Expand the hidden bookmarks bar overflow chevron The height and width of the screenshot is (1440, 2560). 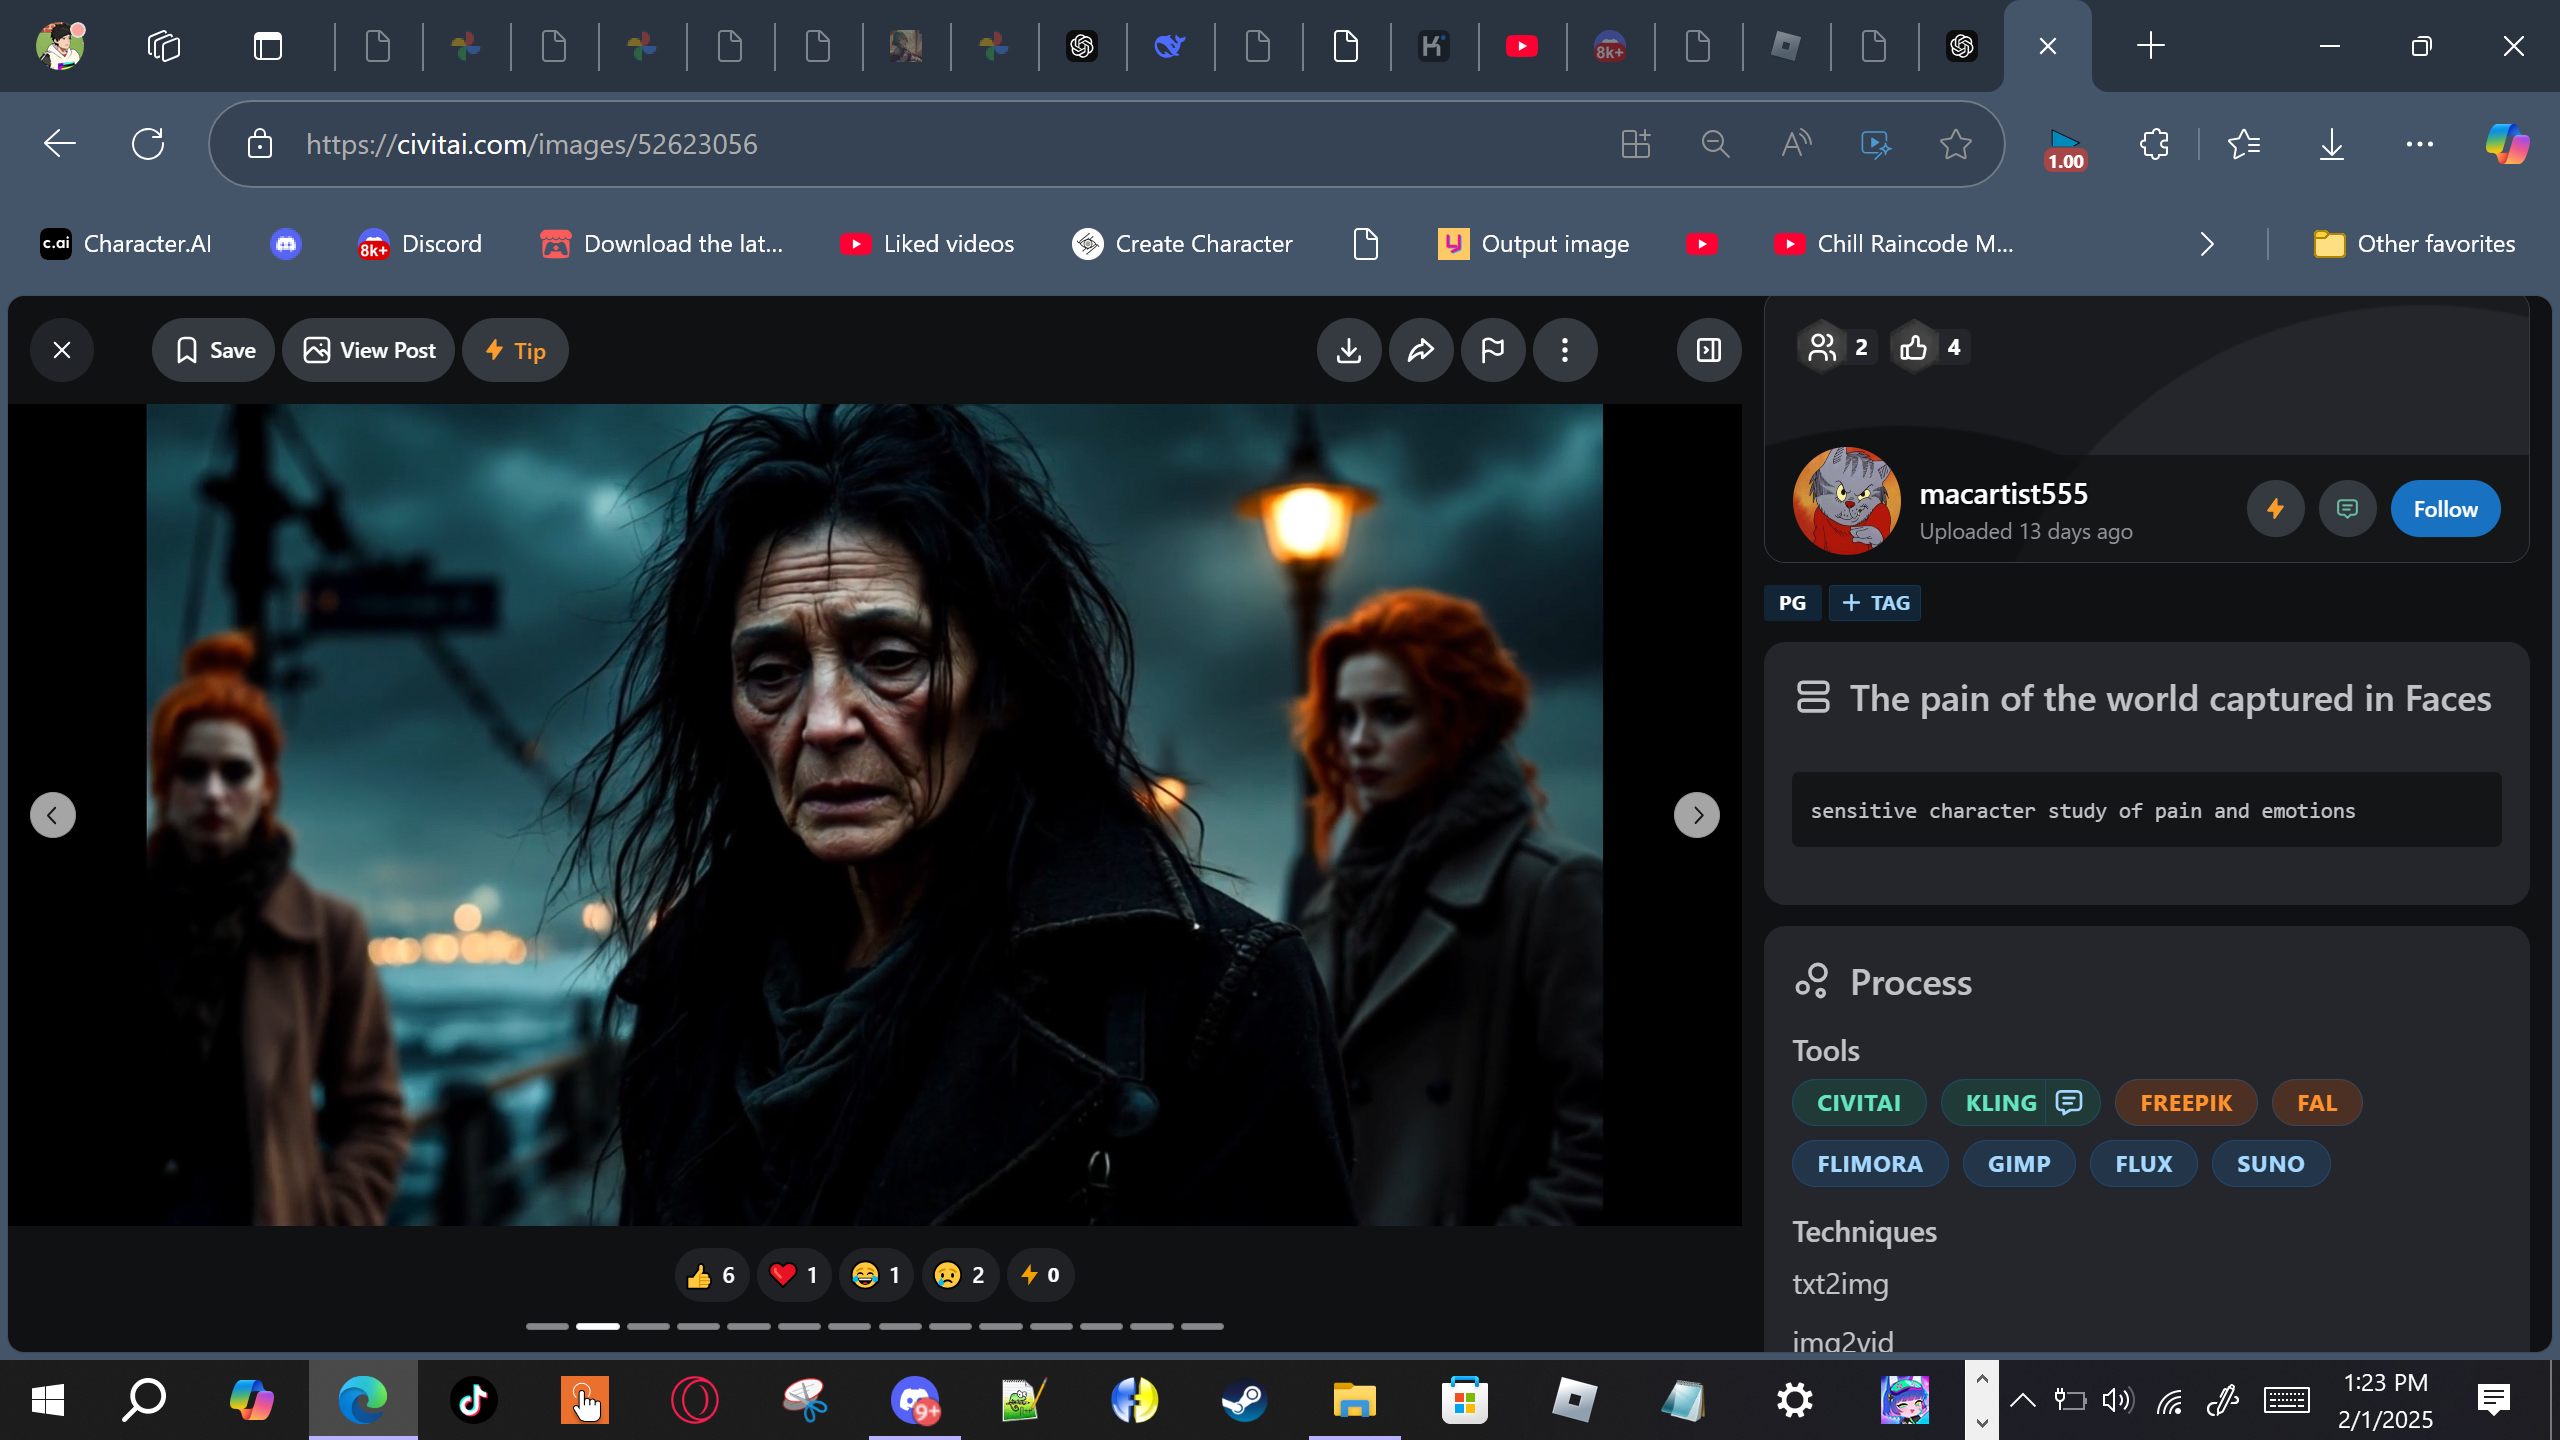coord(2207,244)
